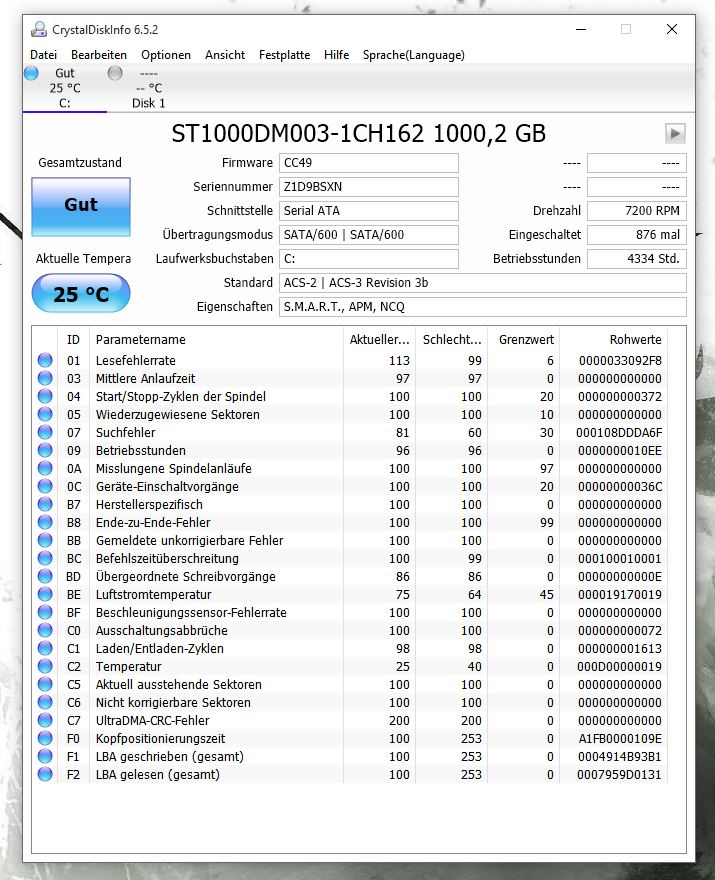Click the status orb for Gemeldete unkorrigierbare Fehler
The width and height of the screenshot is (715, 880).
(45, 540)
